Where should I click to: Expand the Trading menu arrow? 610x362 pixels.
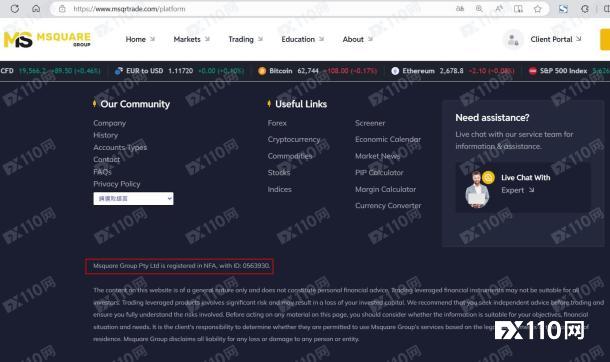click(x=261, y=39)
